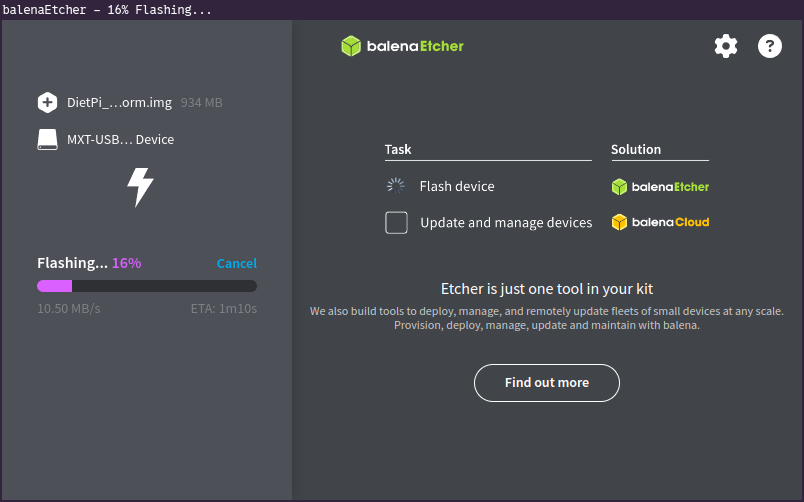Open Etcher settings with the gear icon
Screen dimensions: 804x502
pyautogui.click(x=725, y=46)
